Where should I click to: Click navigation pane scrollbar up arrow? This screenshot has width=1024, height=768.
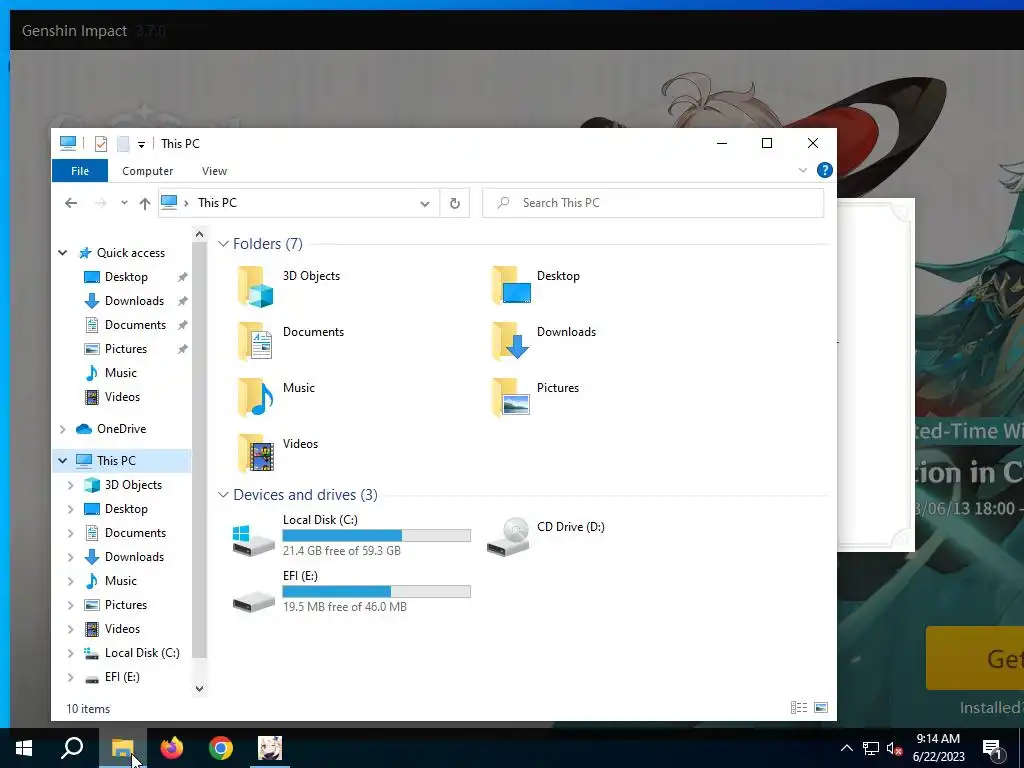click(200, 234)
